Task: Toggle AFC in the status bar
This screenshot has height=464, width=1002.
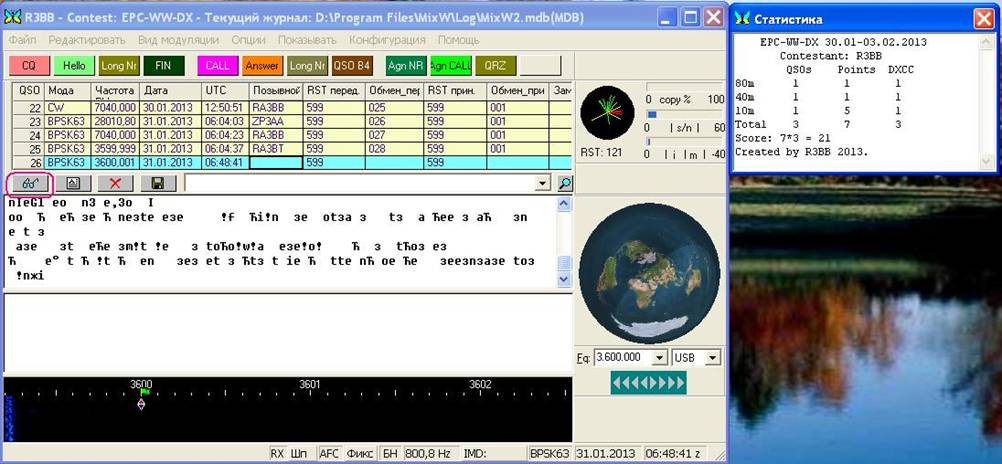Action: click(329, 453)
